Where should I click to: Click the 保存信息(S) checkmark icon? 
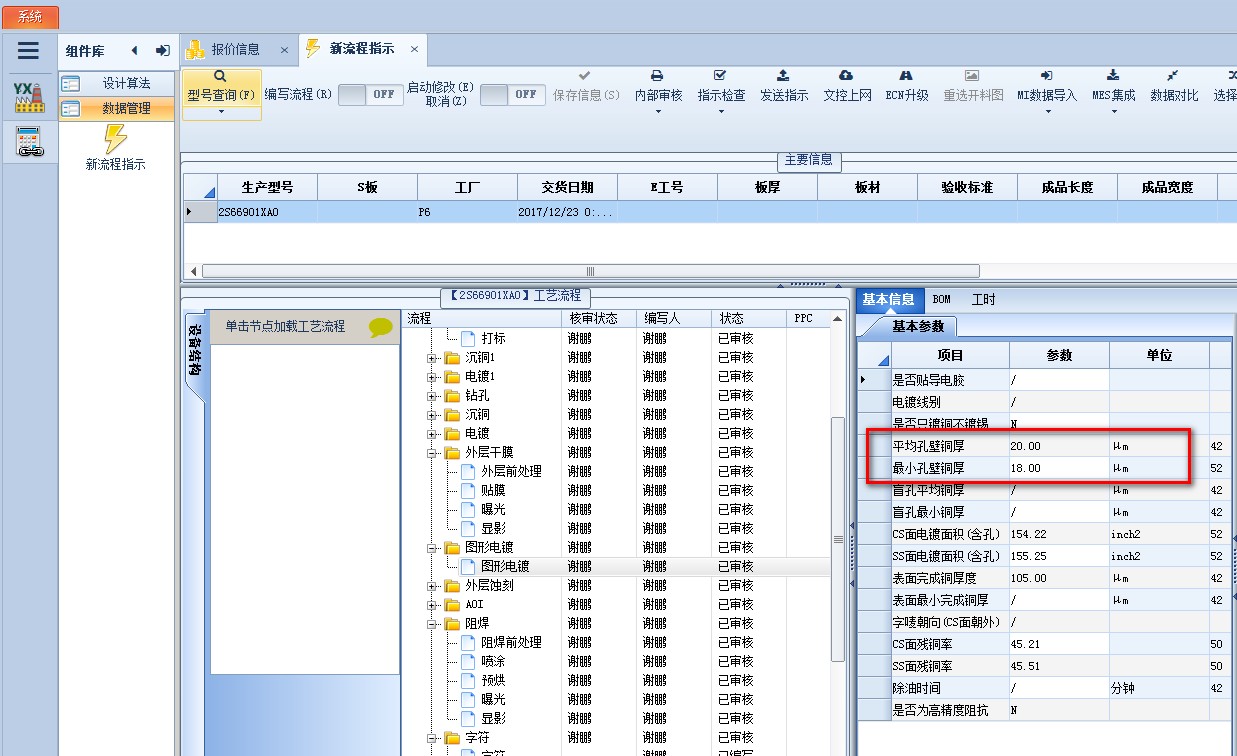(x=585, y=76)
